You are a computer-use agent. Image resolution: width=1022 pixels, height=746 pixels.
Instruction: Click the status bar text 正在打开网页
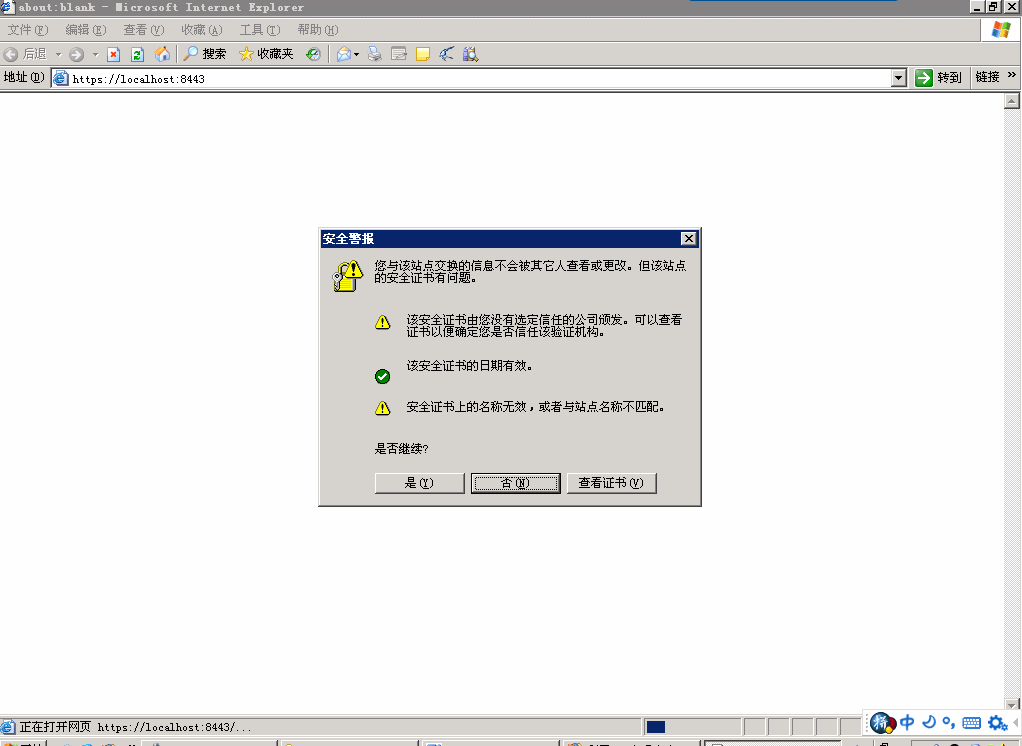tap(55, 727)
